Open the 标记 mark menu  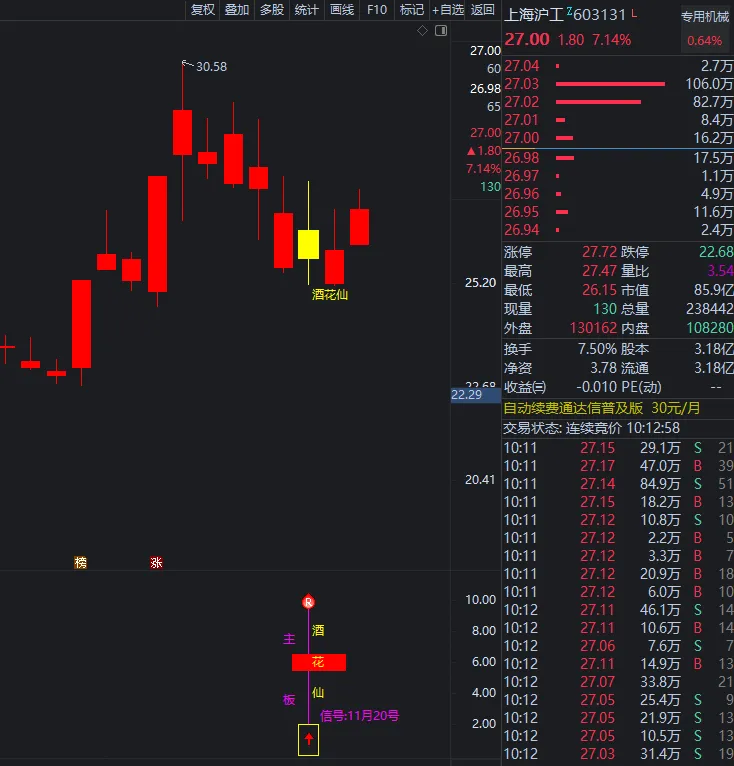tap(412, 10)
